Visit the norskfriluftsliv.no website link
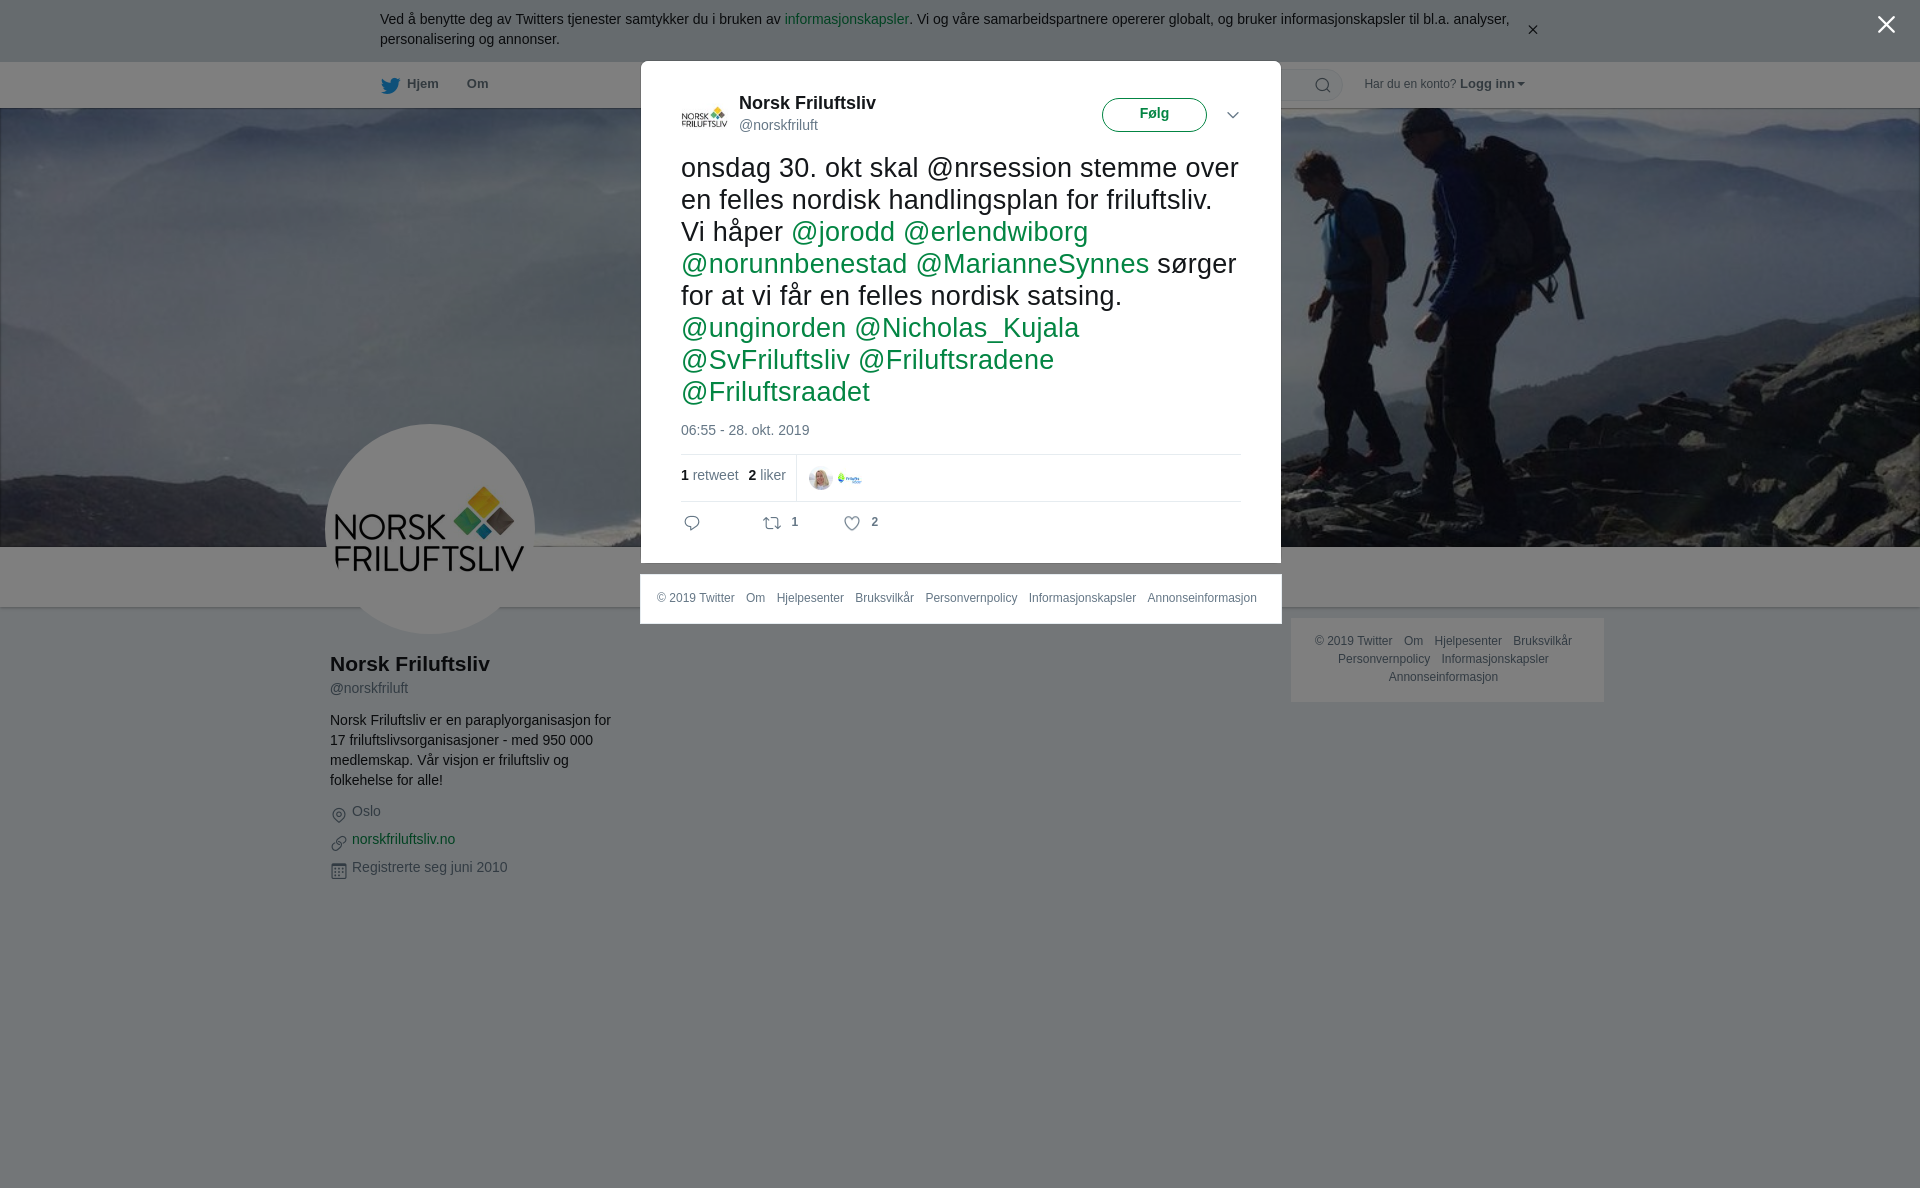Image resolution: width=1920 pixels, height=1188 pixels. (x=403, y=839)
